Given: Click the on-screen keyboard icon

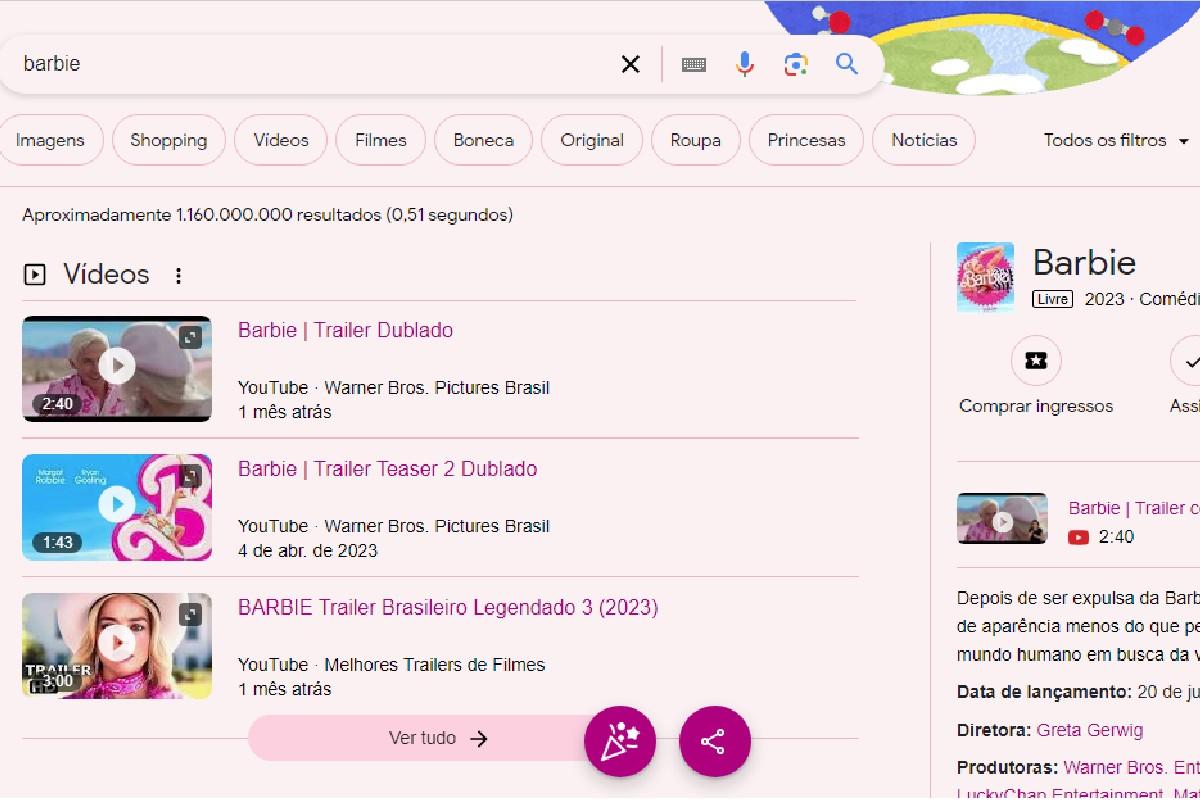Looking at the screenshot, I should coord(694,63).
